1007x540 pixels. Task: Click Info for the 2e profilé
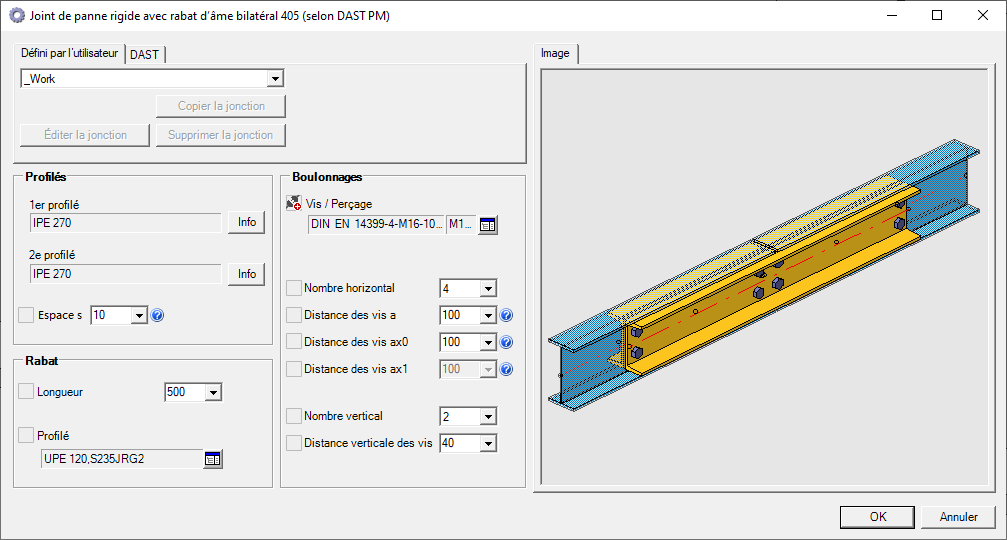pos(247,274)
